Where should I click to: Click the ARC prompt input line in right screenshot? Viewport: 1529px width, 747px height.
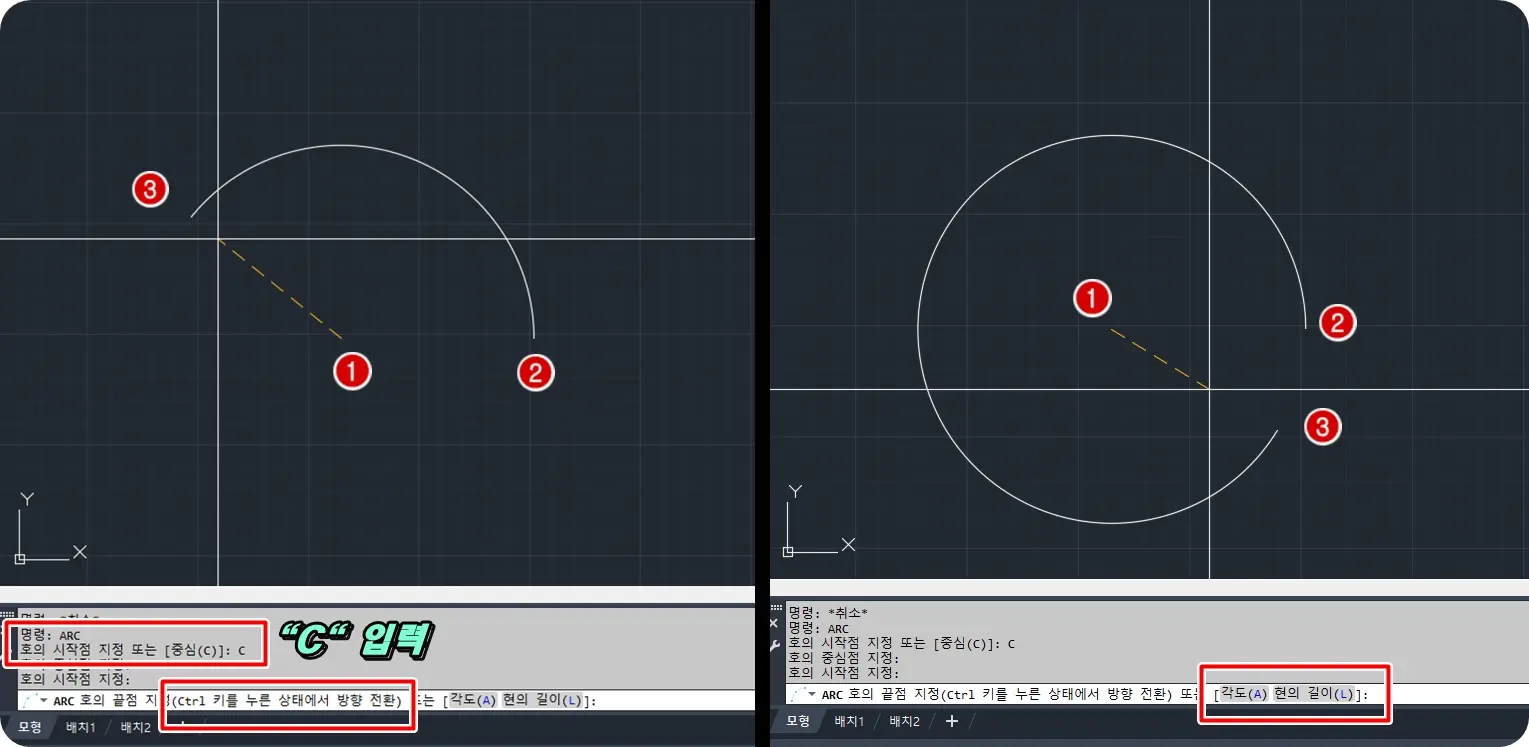coord(1158,694)
